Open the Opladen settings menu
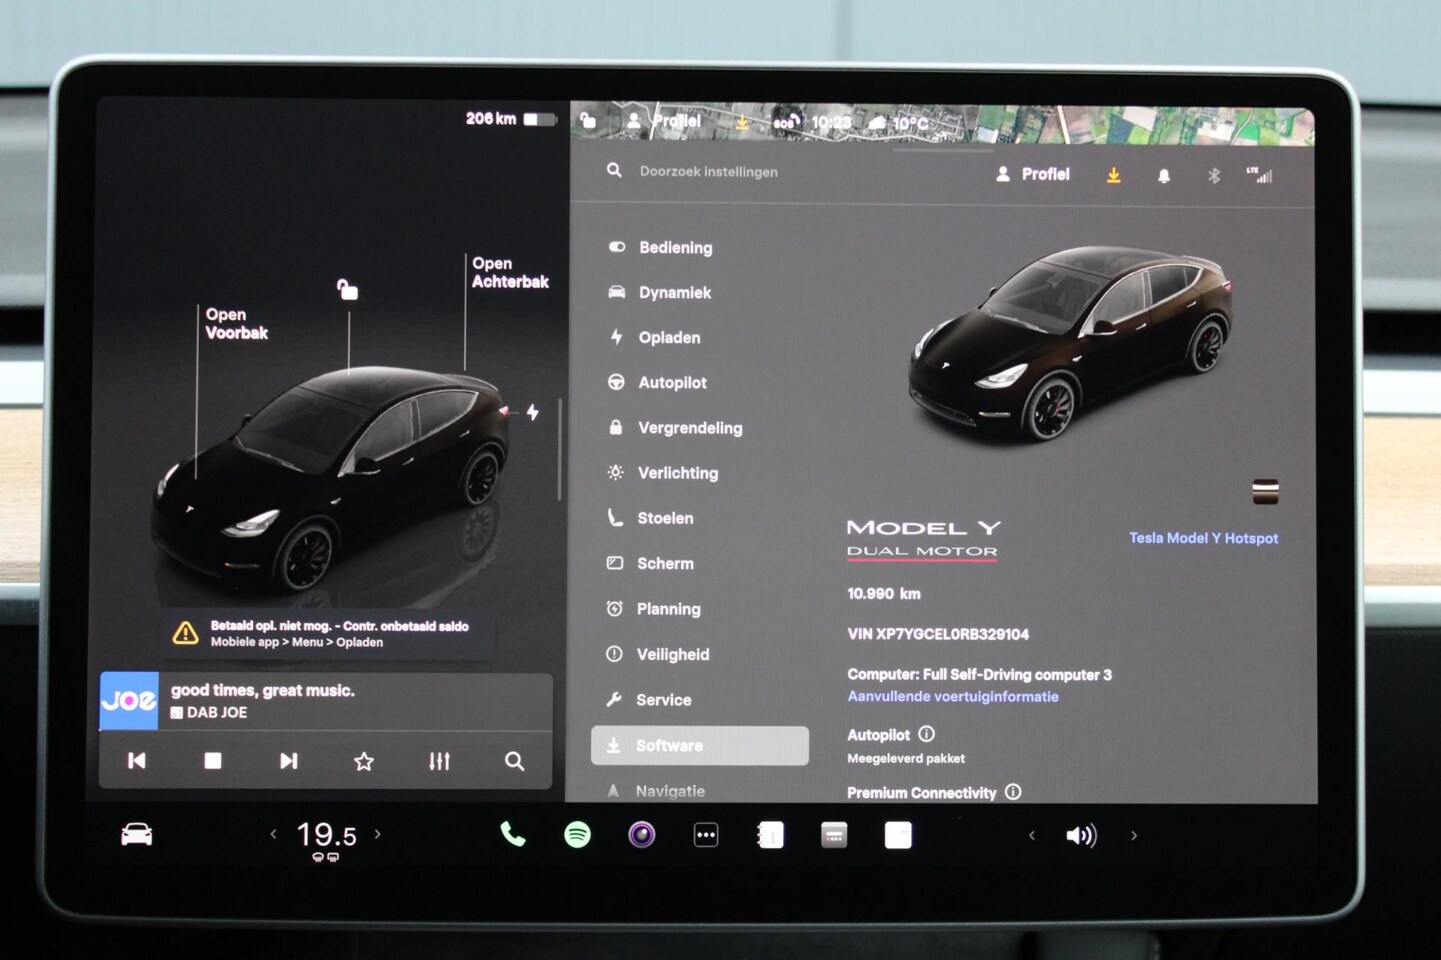This screenshot has width=1441, height=960. pos(669,337)
